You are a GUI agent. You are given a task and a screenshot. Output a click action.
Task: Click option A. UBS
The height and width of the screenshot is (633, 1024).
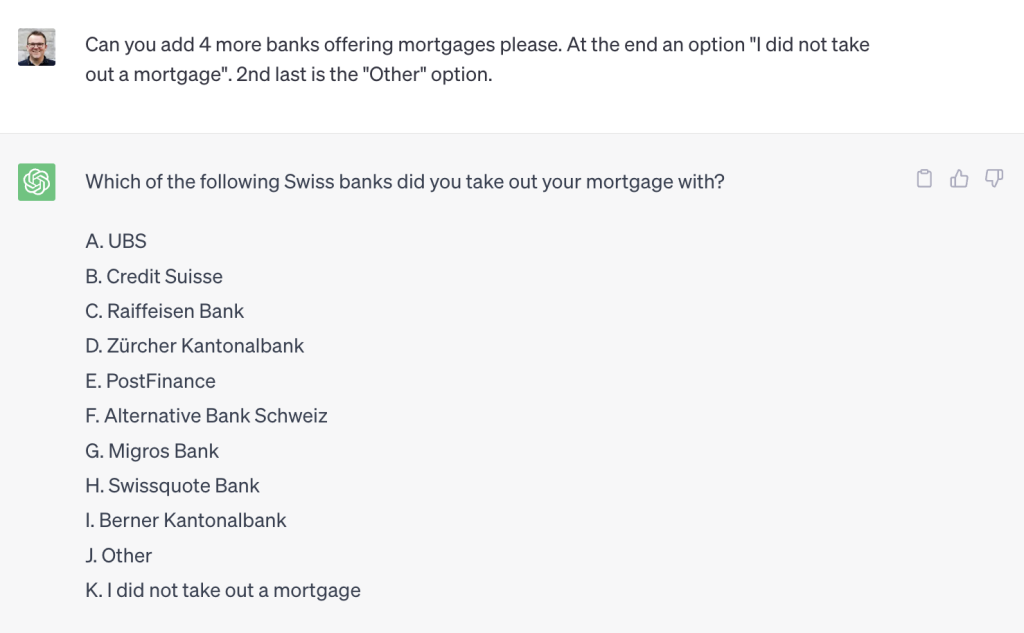tap(116, 241)
